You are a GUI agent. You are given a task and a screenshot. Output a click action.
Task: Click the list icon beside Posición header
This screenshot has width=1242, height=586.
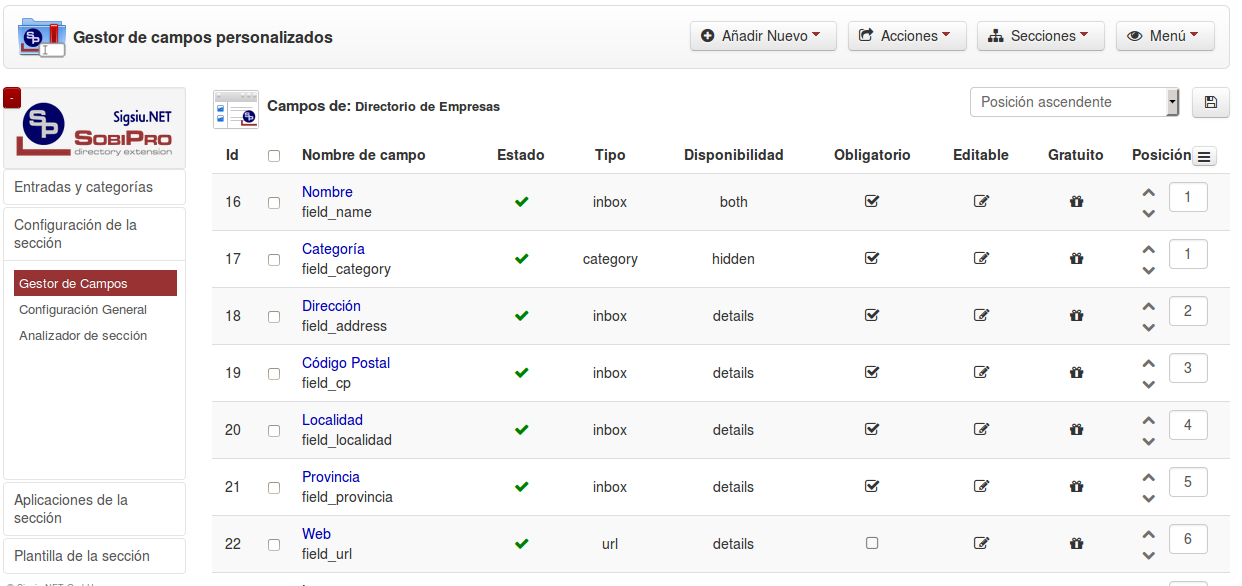(x=1204, y=156)
